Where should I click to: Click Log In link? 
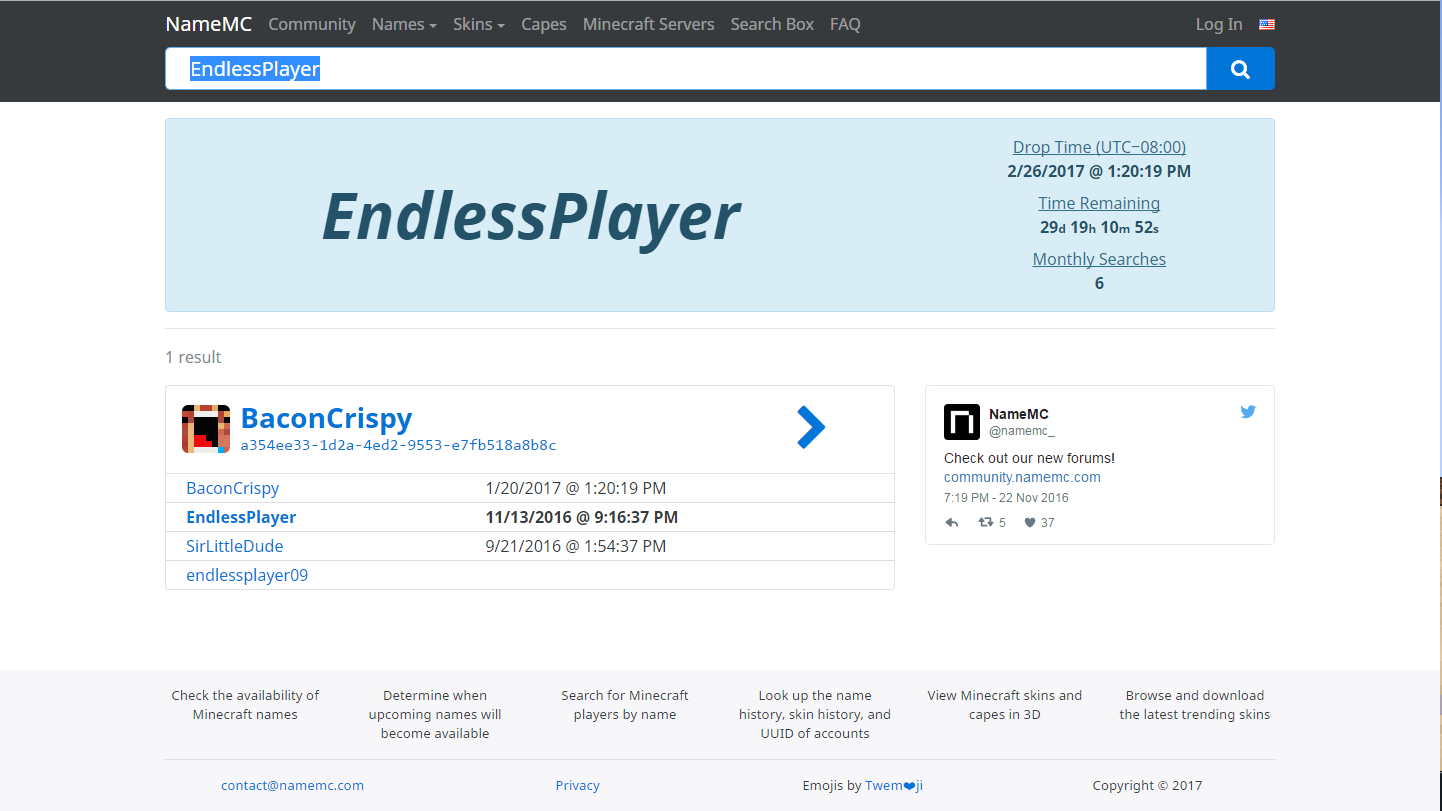(1219, 24)
